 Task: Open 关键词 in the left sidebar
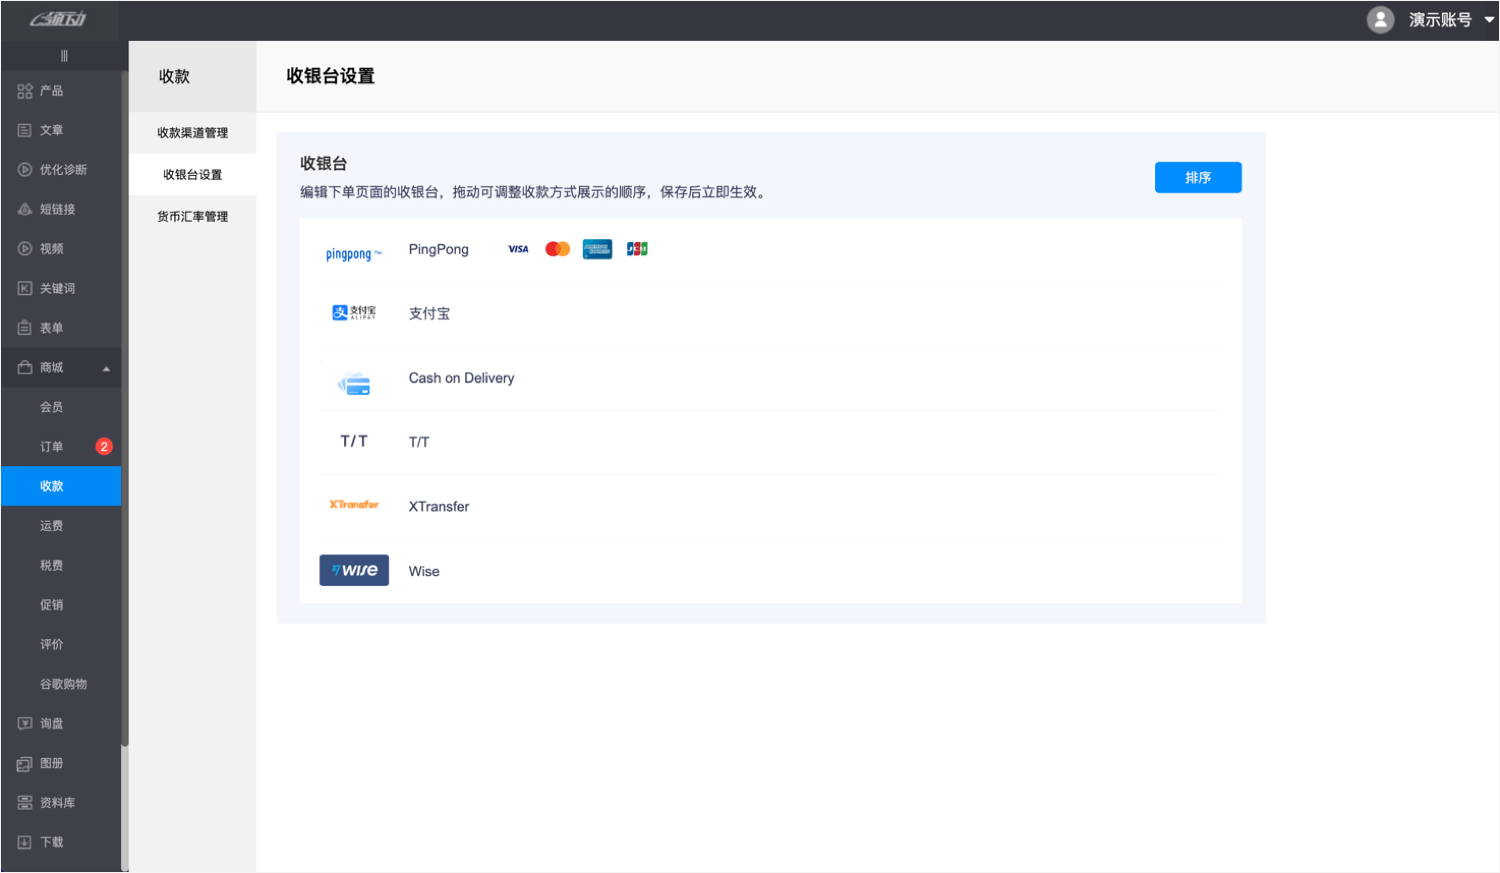point(57,288)
